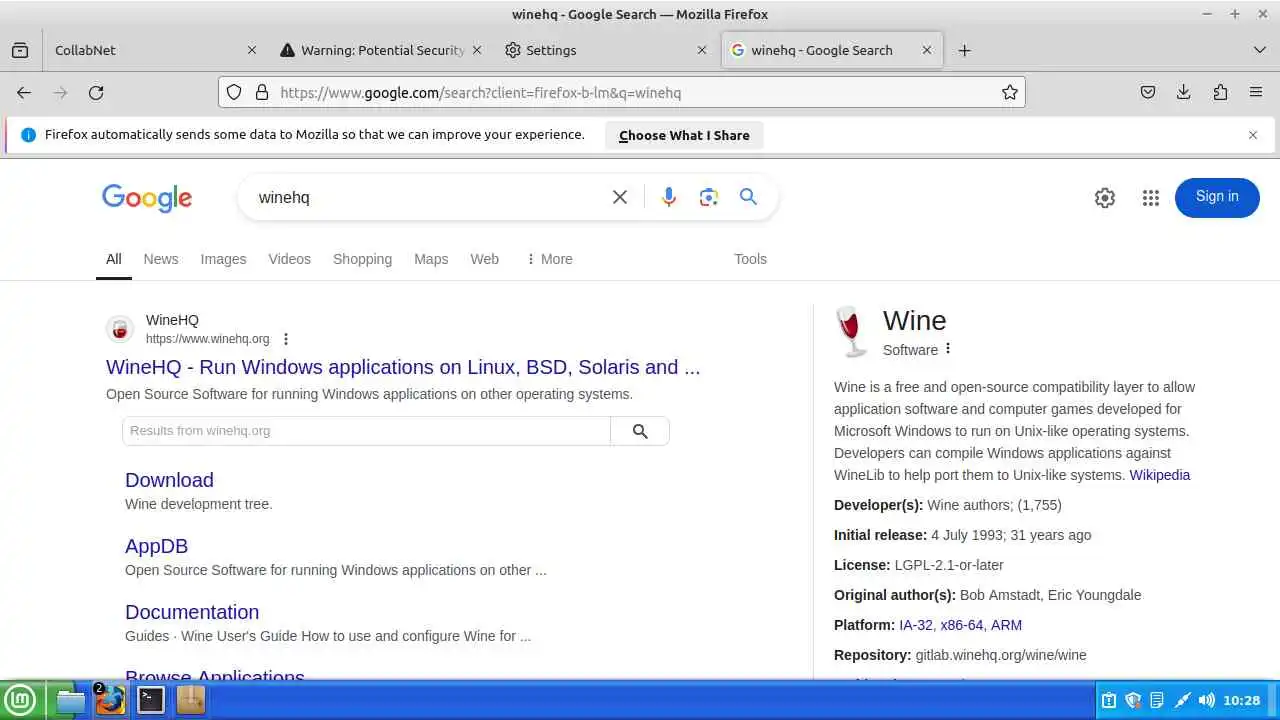Clear the Google search box
Viewport: 1280px width, 720px height.
click(x=620, y=197)
